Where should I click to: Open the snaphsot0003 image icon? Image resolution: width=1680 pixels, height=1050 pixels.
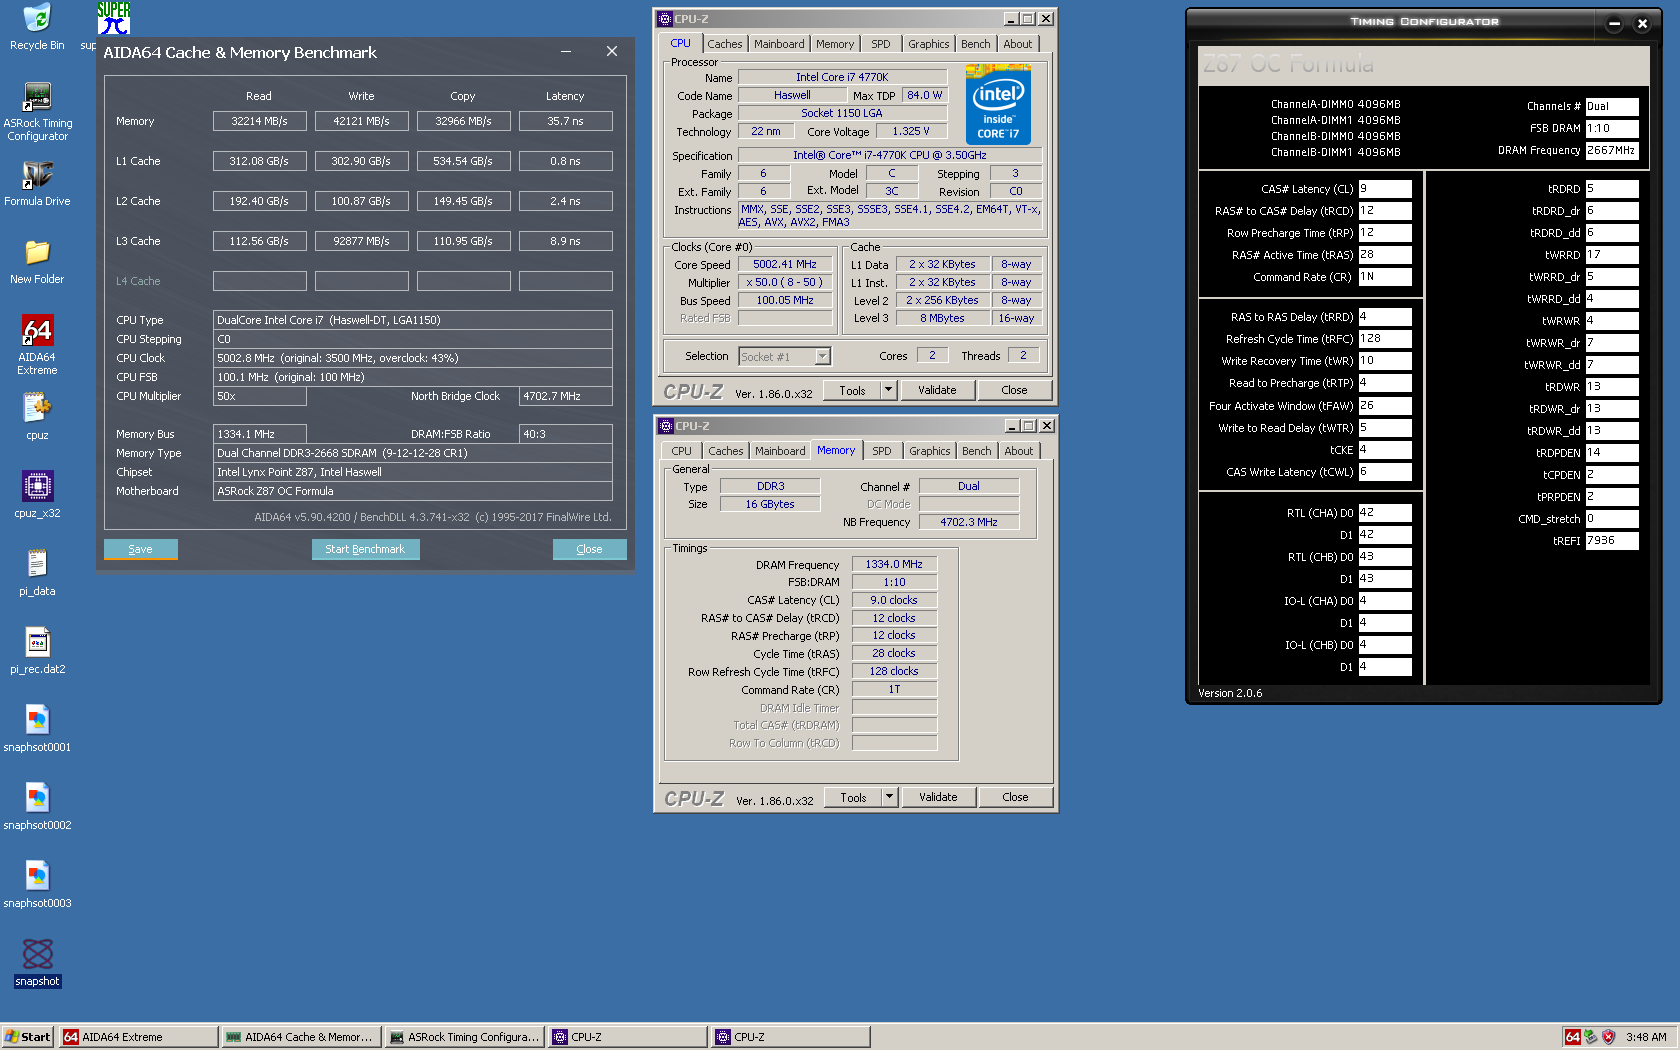(x=37, y=885)
